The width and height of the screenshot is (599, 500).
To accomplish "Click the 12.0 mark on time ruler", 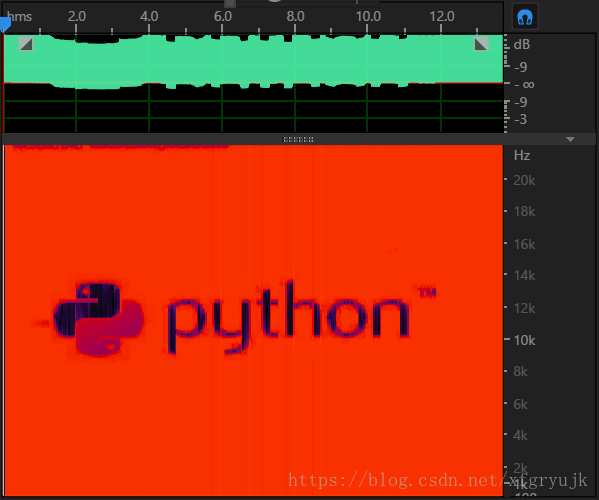I will 442,16.
